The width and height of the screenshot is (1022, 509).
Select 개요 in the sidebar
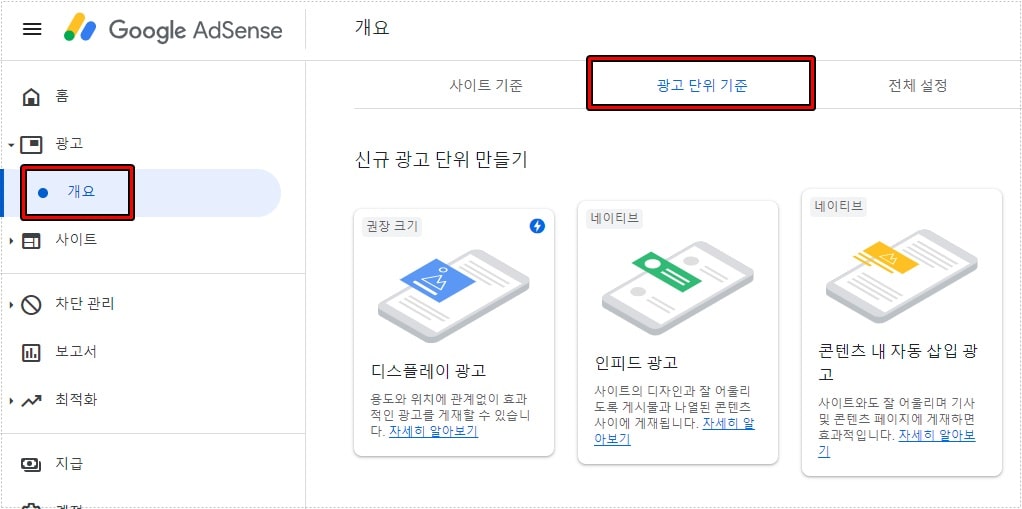[x=81, y=192]
